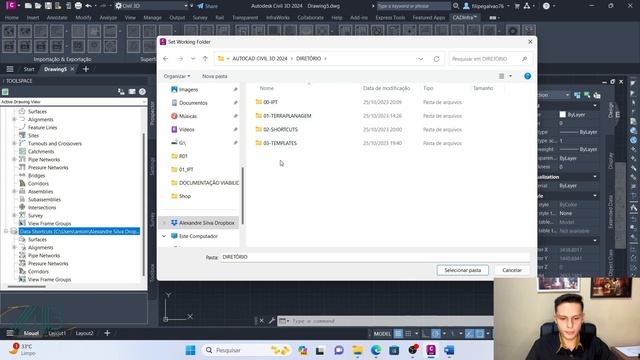Click the Share button in title bar
Image resolution: width=640 pixels, height=360 pixels.
point(207,6)
